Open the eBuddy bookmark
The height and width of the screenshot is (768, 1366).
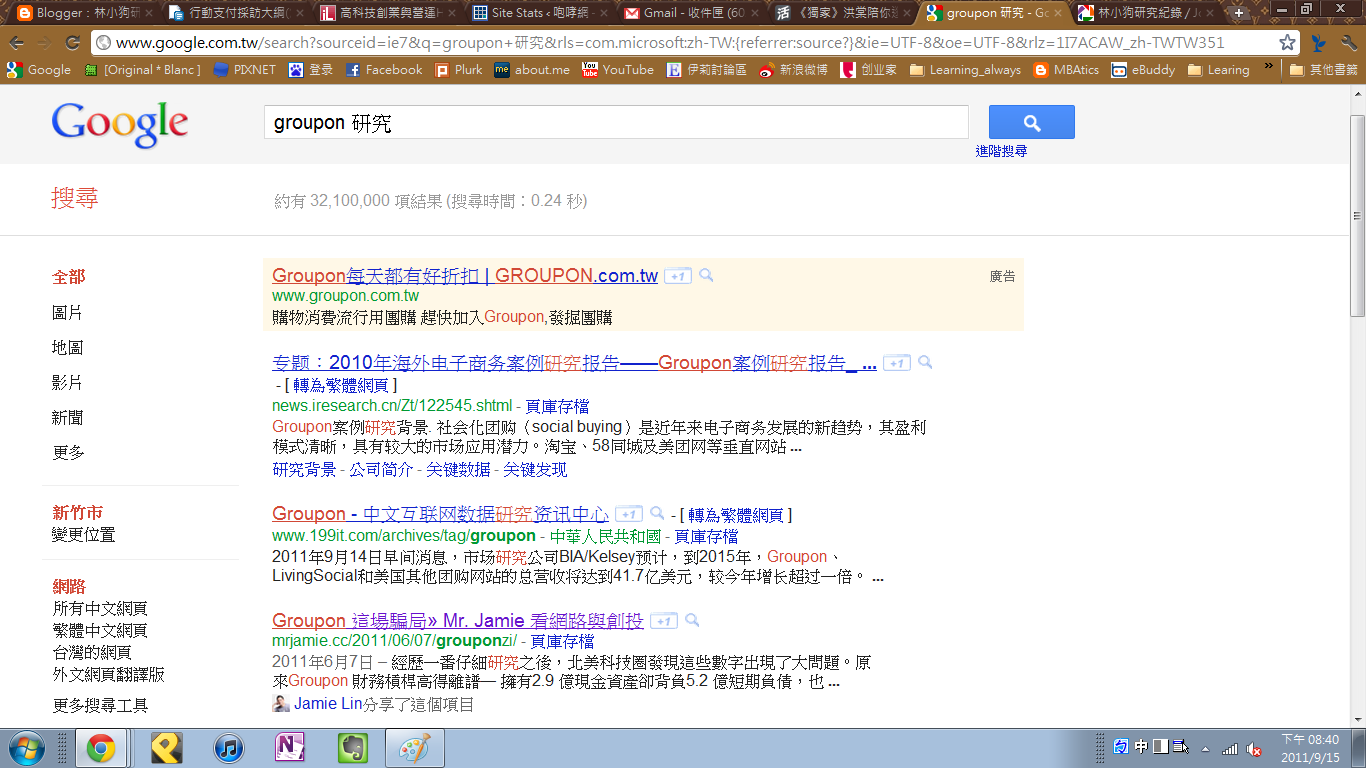[x=1142, y=70]
